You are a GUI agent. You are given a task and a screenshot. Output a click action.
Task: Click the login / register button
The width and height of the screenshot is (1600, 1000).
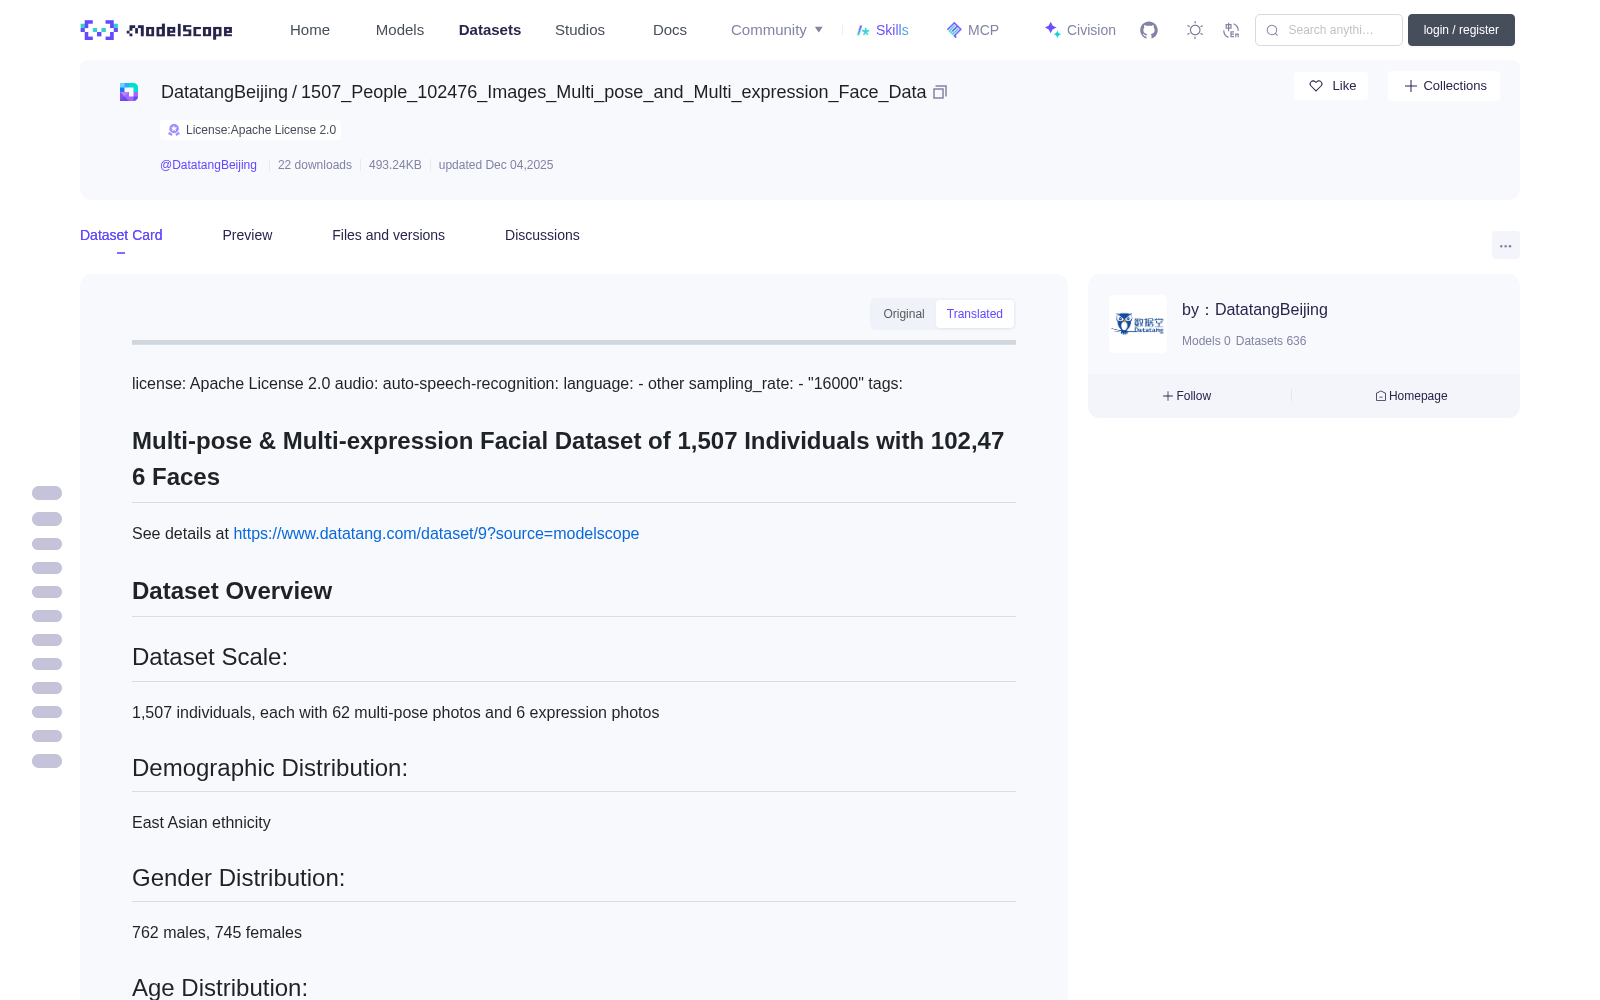tap(1461, 30)
